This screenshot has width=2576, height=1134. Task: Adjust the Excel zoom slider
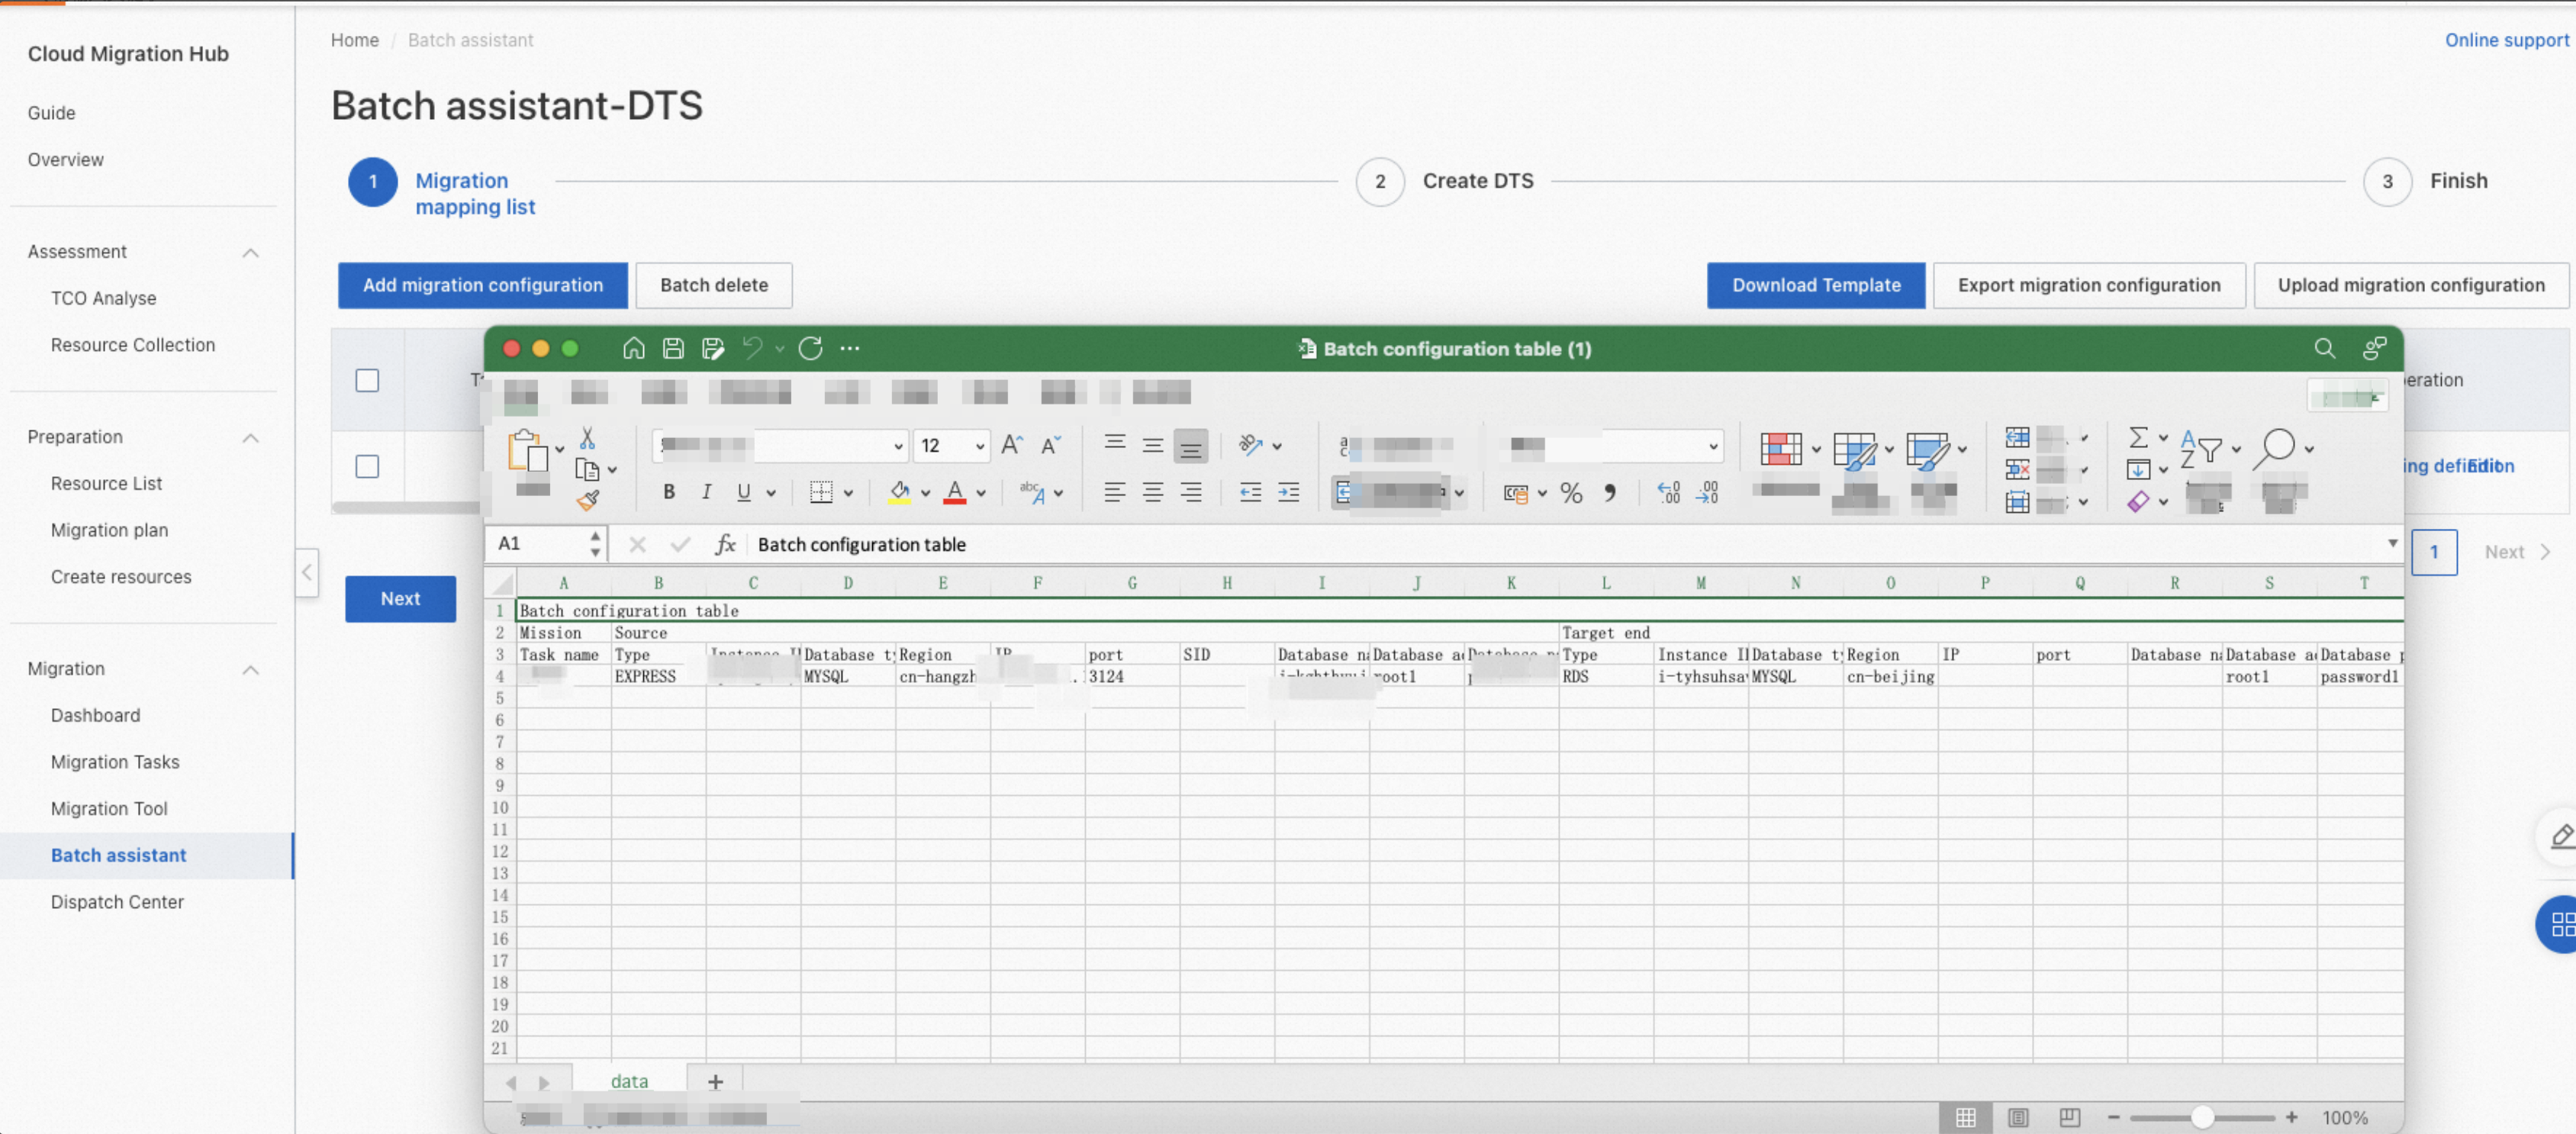point(2201,1117)
